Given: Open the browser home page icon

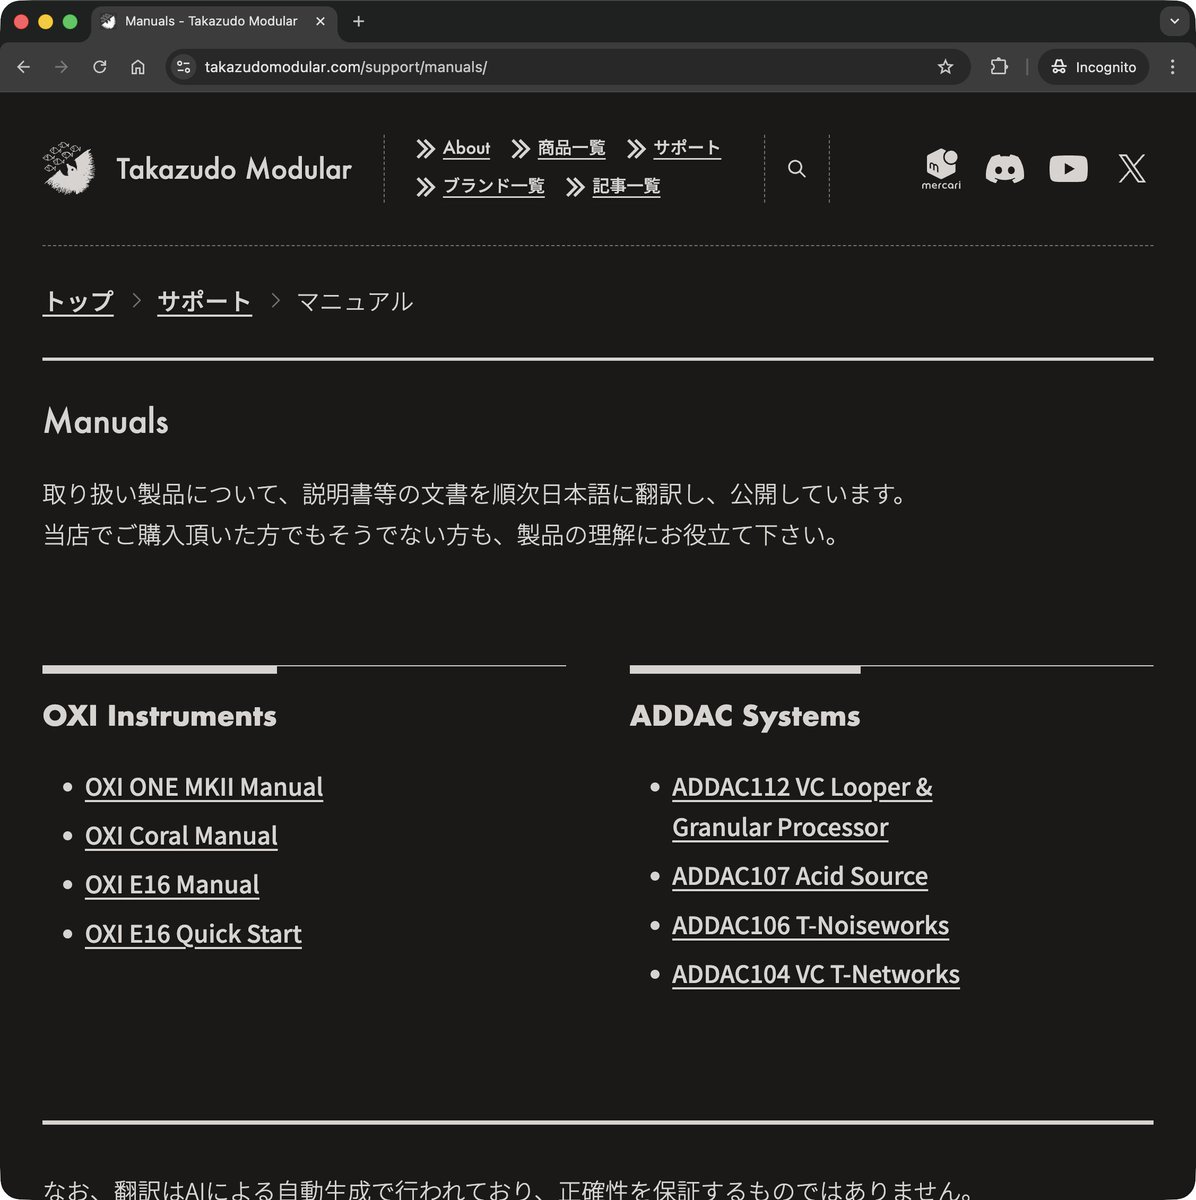Looking at the screenshot, I should coord(138,67).
